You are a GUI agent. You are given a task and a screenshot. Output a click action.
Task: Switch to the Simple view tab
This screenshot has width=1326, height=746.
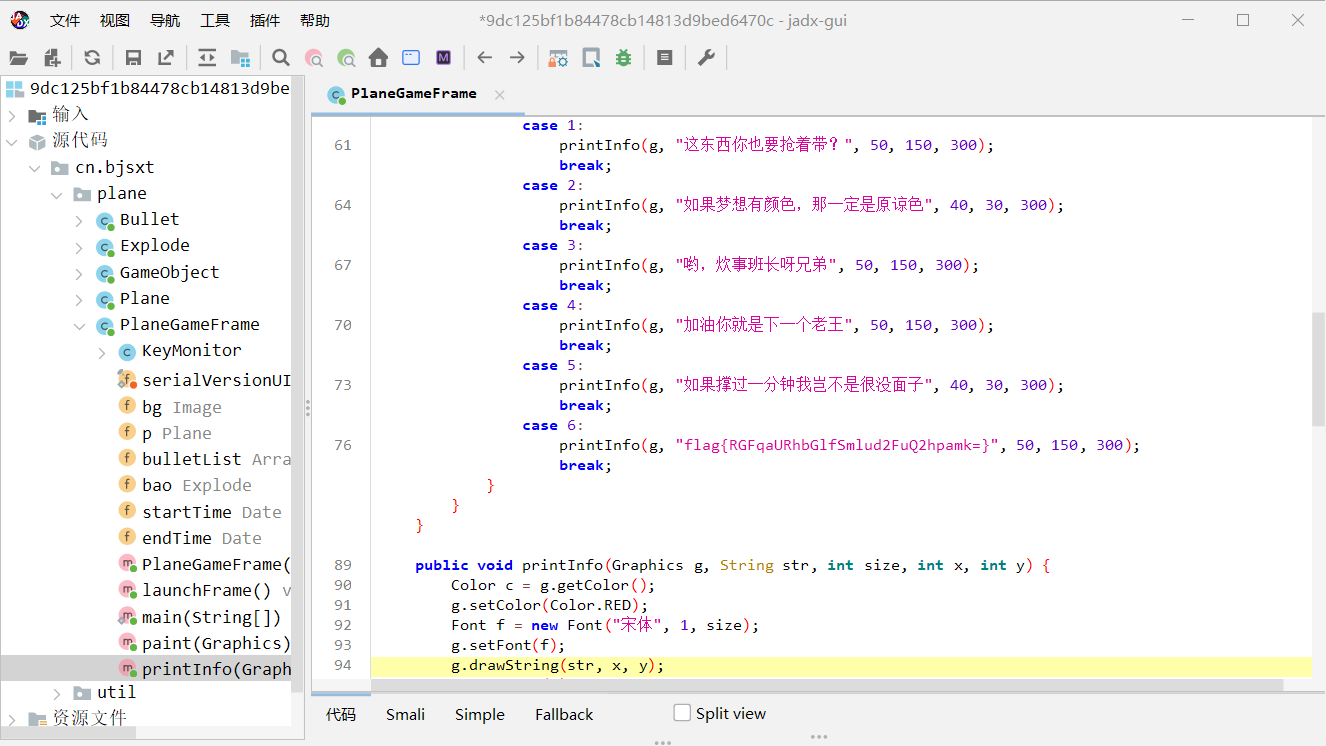pos(480,714)
